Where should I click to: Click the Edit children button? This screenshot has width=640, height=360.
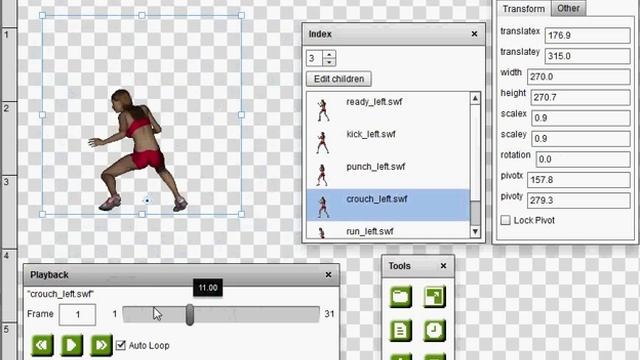point(339,79)
